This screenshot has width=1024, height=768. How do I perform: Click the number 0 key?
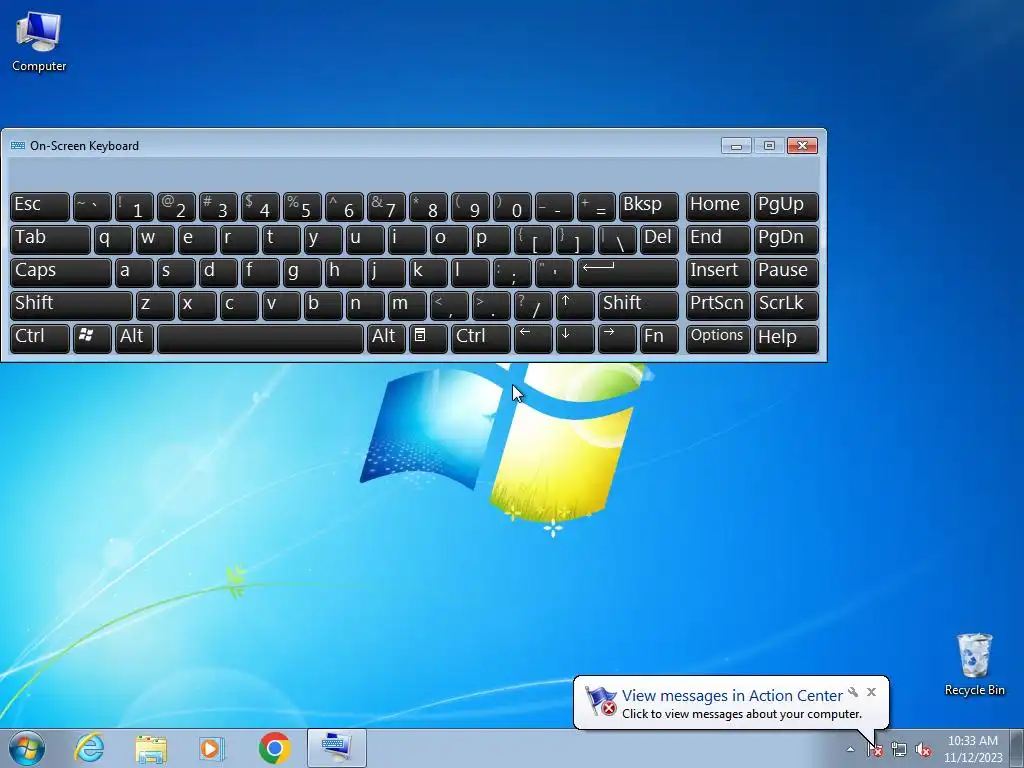(512, 206)
